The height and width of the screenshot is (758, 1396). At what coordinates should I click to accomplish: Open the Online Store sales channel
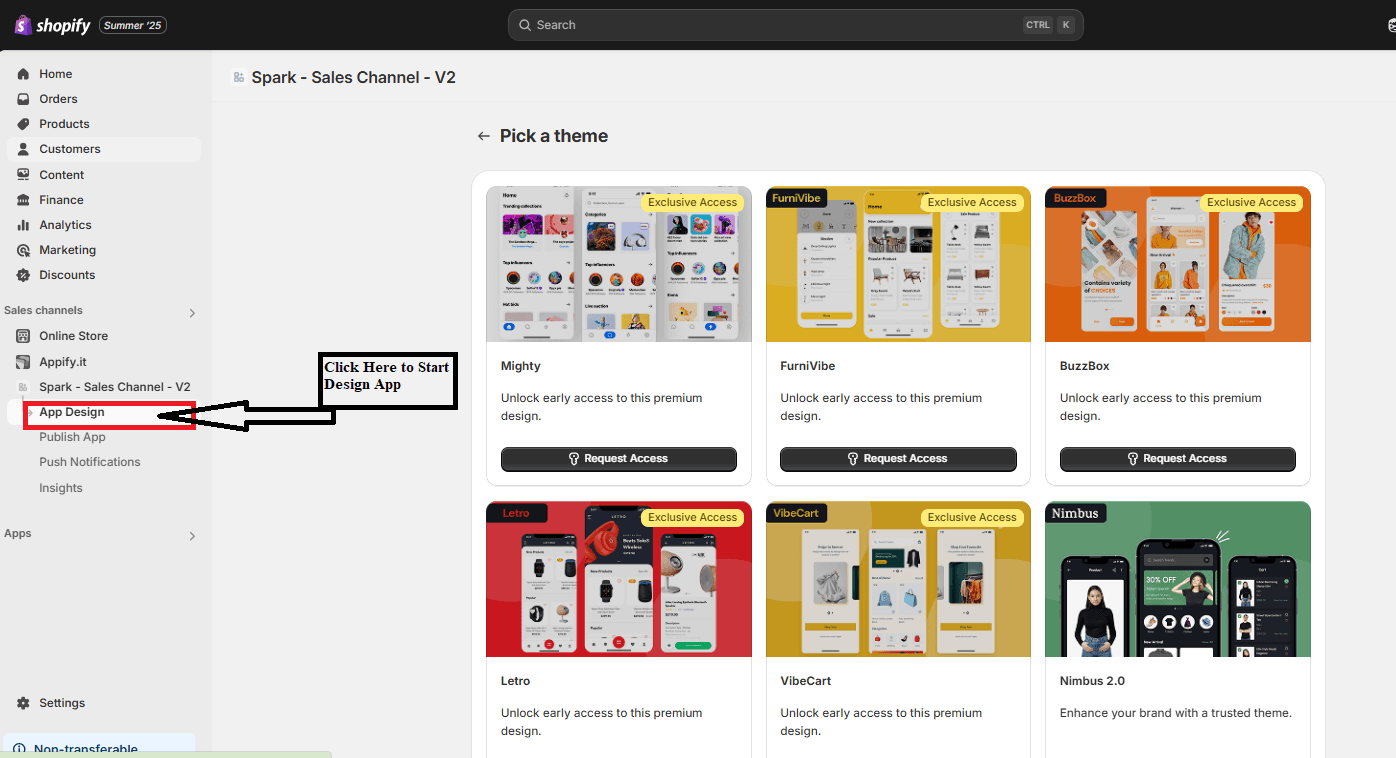coord(73,335)
